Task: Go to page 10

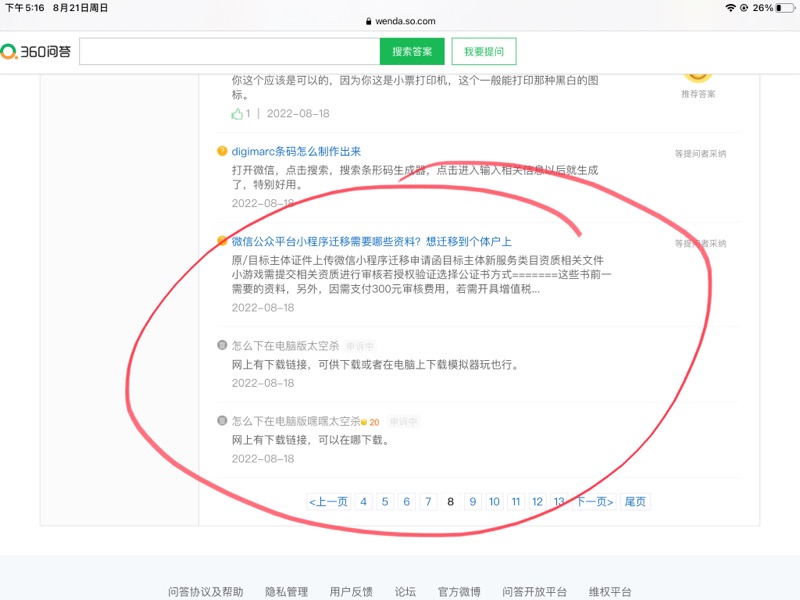Action: coord(494,502)
